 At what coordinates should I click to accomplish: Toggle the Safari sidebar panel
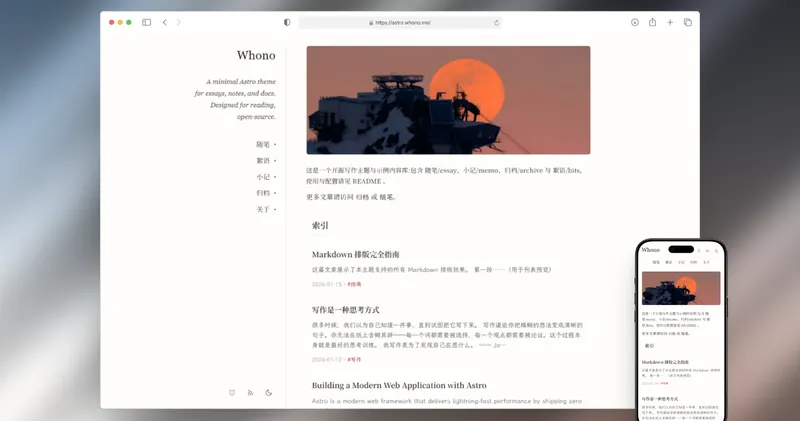coord(146,22)
